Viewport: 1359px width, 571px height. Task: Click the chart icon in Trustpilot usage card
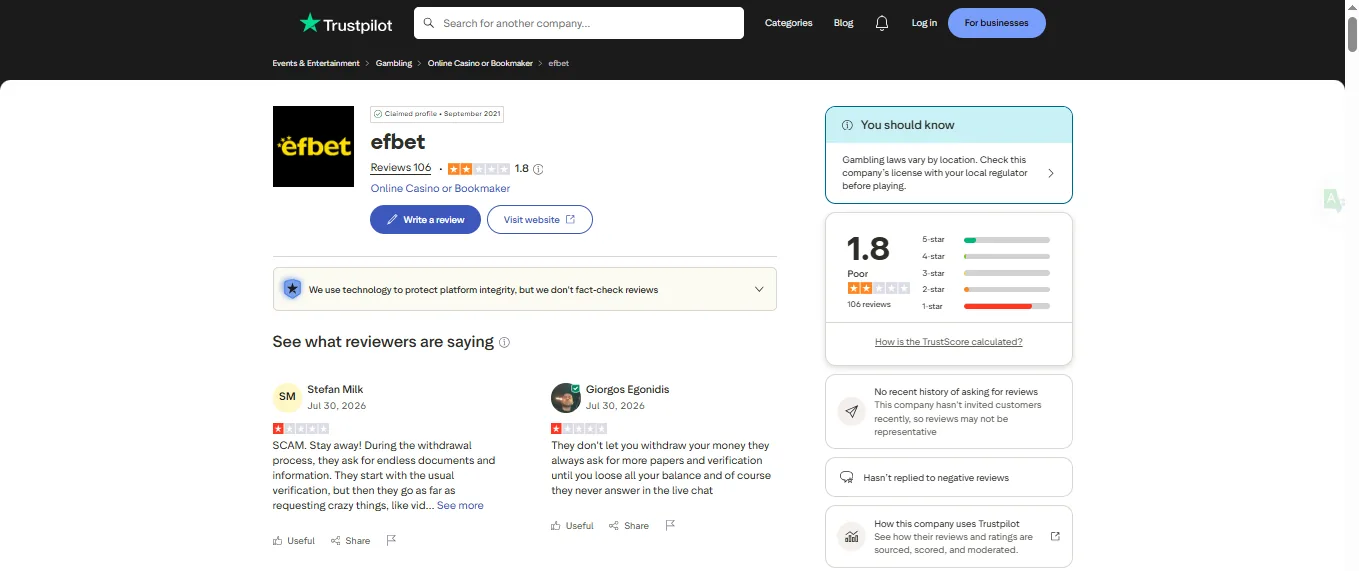tap(851, 537)
